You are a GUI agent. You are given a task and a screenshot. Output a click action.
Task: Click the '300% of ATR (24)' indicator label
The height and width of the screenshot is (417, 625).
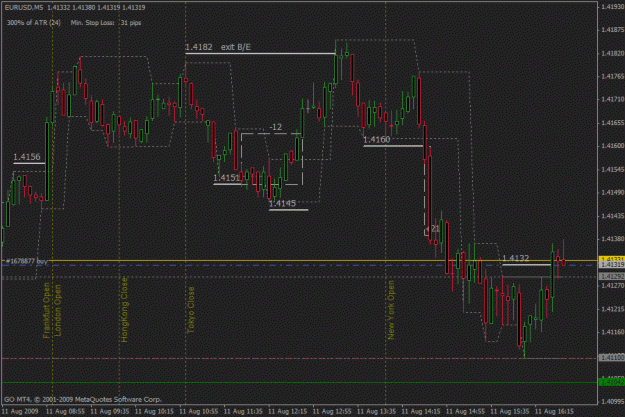pyautogui.click(x=34, y=23)
